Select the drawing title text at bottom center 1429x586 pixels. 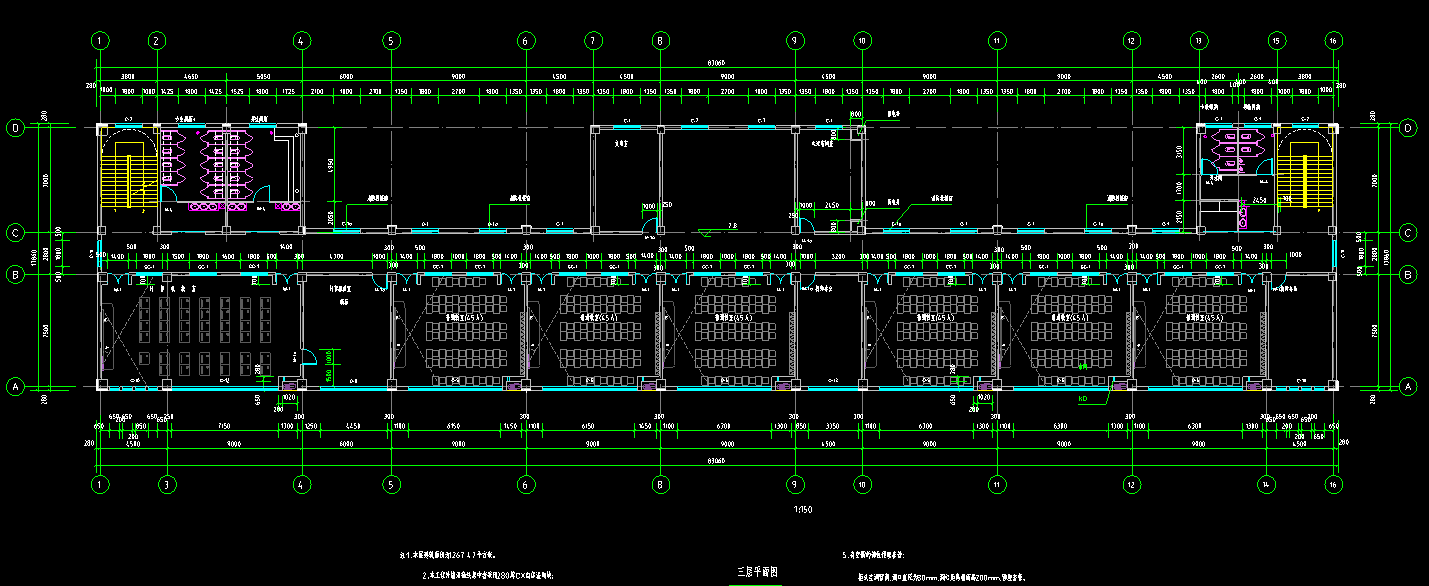pos(757,573)
